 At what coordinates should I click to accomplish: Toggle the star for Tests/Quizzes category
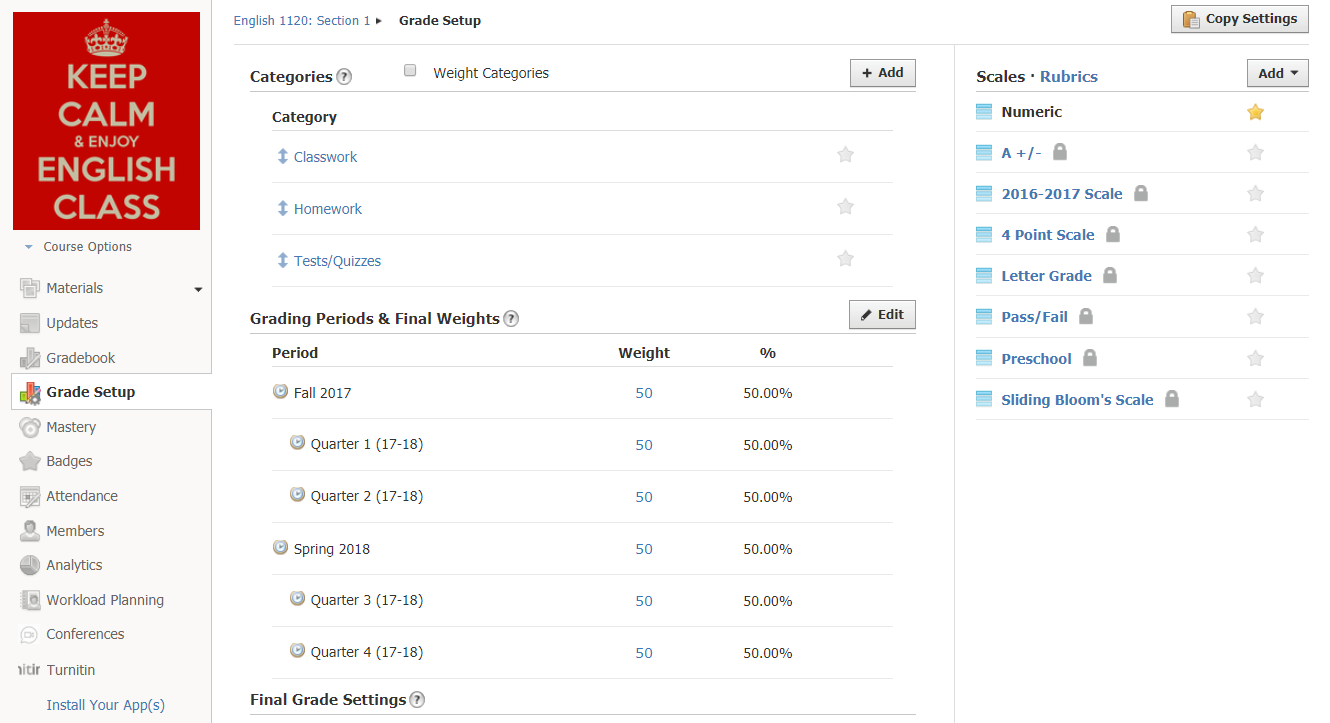click(x=845, y=259)
